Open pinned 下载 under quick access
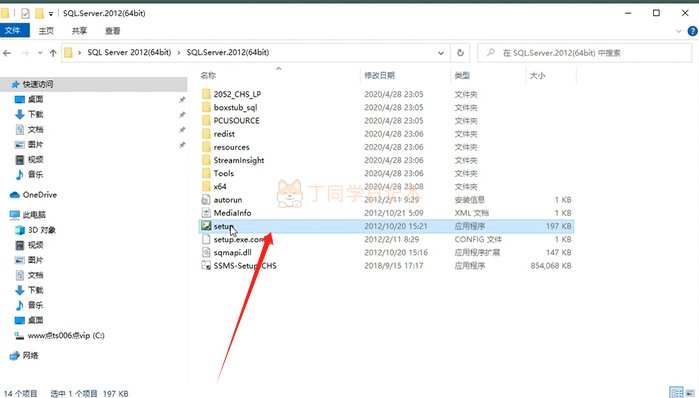Image resolution: width=699 pixels, height=398 pixels. [36, 115]
